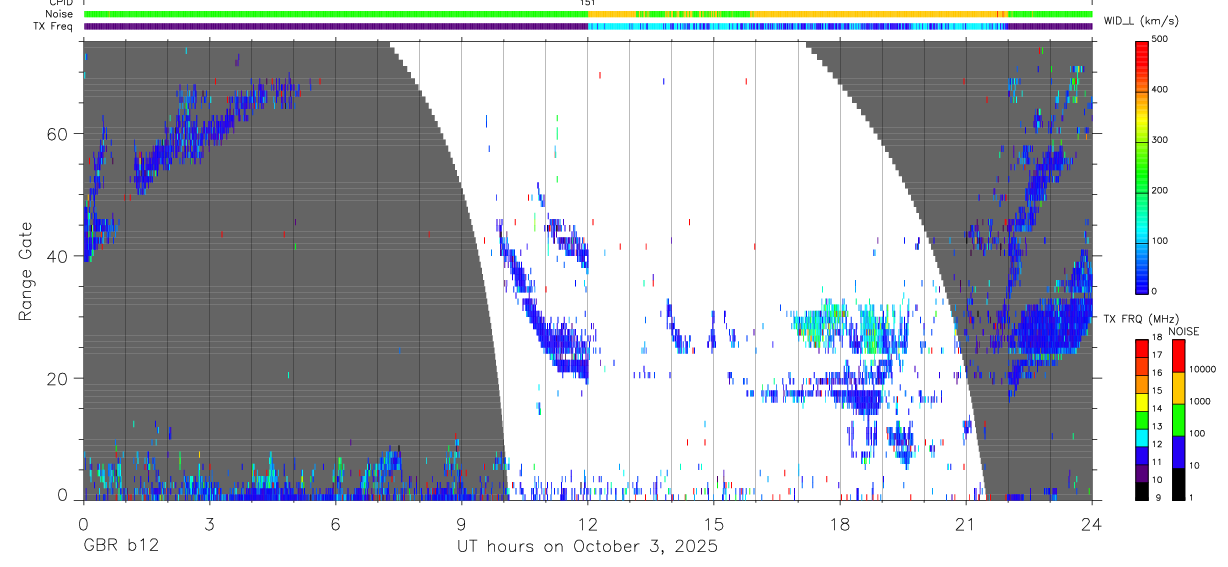Image resolution: width=1228 pixels, height=567 pixels.
Task: Click the TX FRQ (MHz) color scale bar
Action: [1142, 418]
